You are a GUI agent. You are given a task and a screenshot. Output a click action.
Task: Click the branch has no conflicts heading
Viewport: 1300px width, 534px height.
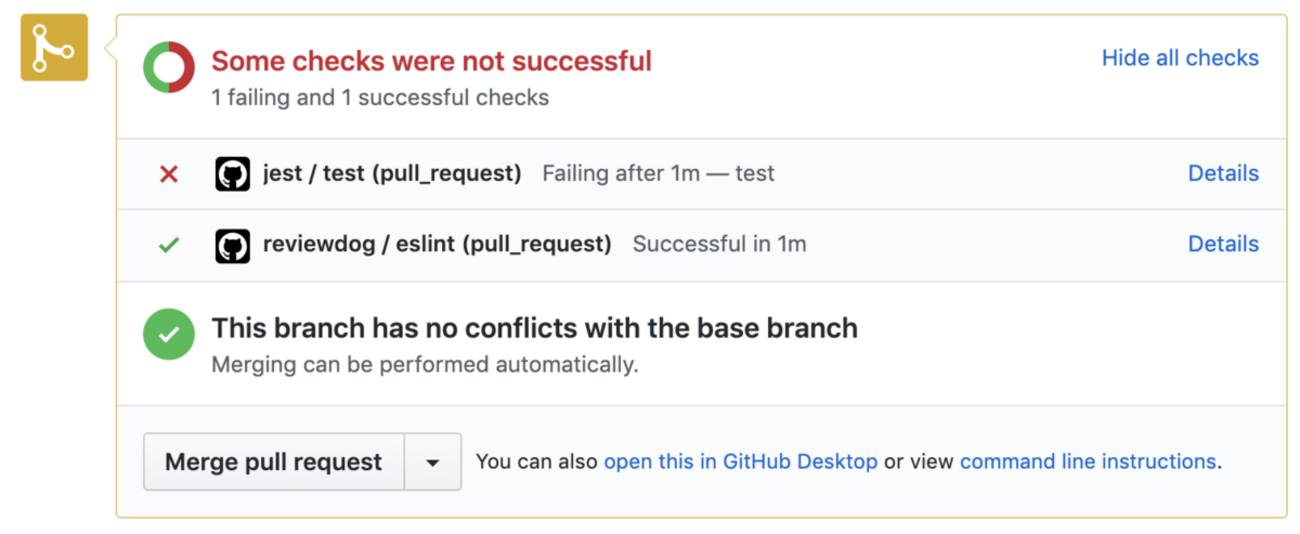(x=534, y=328)
